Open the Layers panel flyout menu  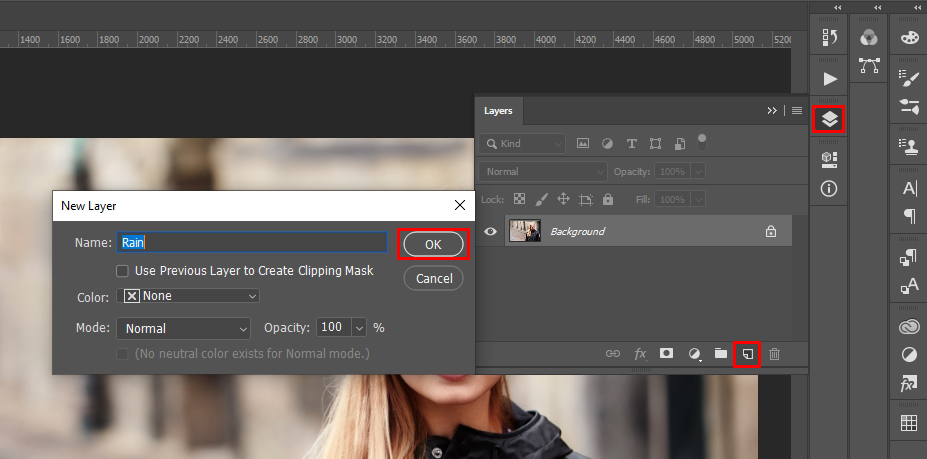tap(796, 111)
